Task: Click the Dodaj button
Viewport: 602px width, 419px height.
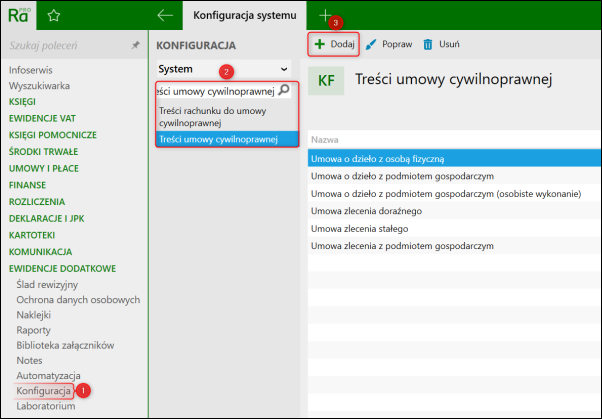Action: pyautogui.click(x=334, y=44)
